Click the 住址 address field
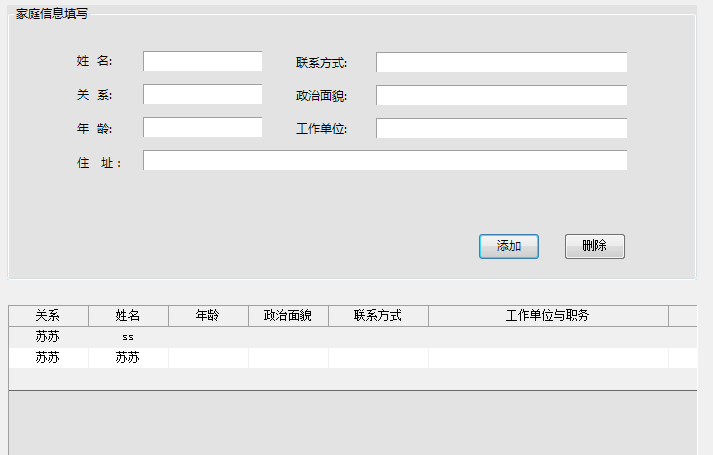 [385, 160]
